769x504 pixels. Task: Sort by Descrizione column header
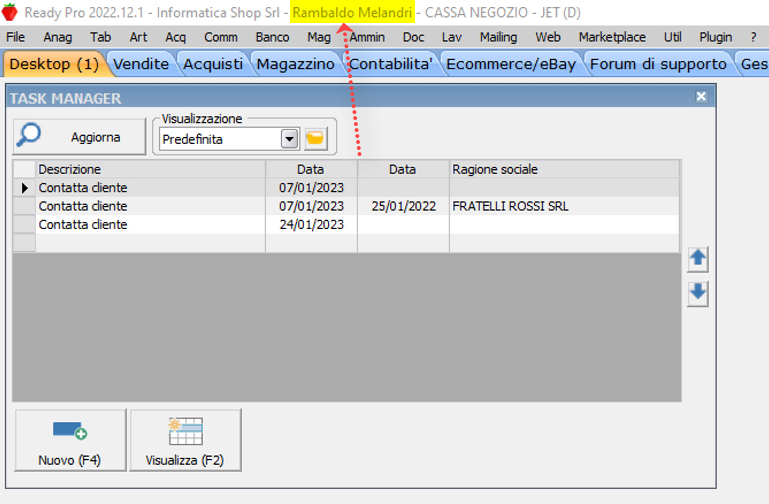click(x=150, y=169)
